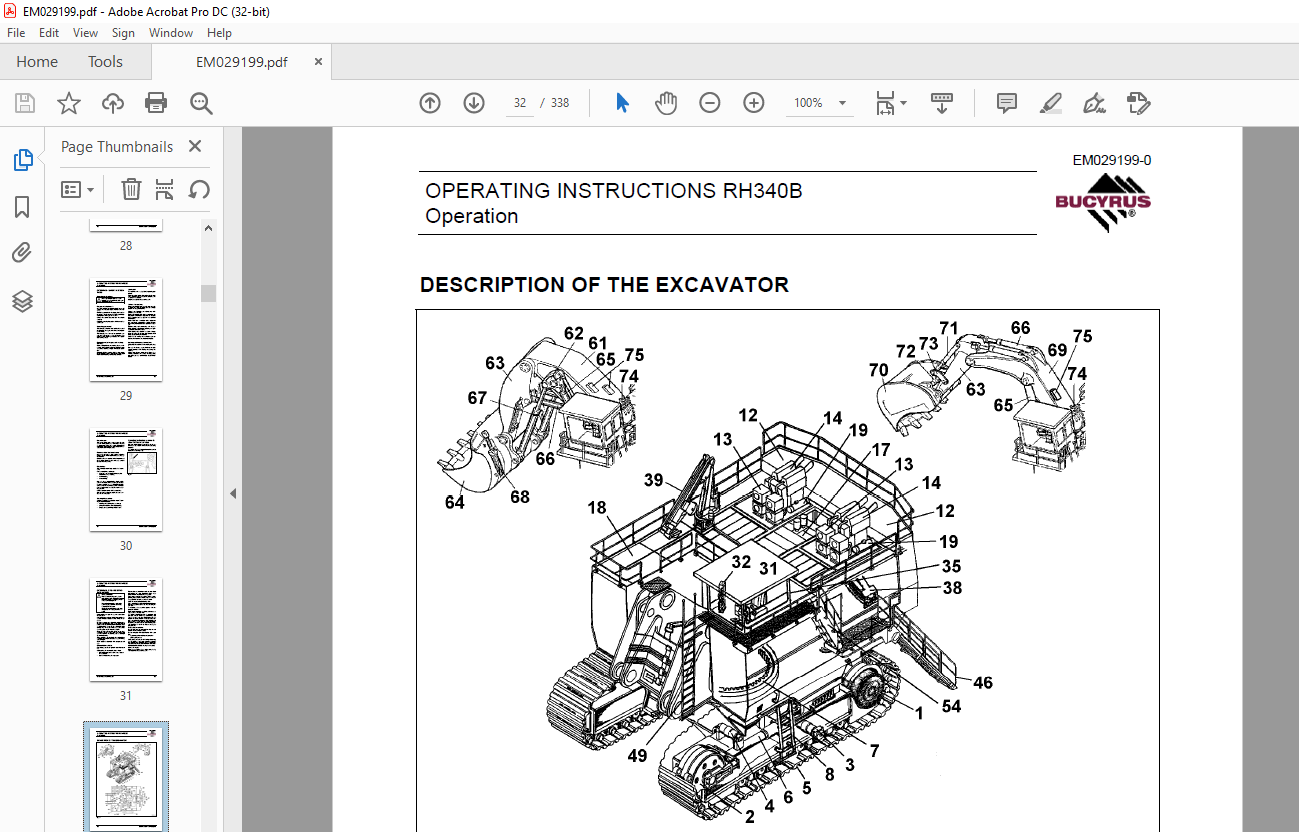This screenshot has height=832, width=1299.
Task: Click the thumbnails scroll up arrow
Action: click(208, 228)
